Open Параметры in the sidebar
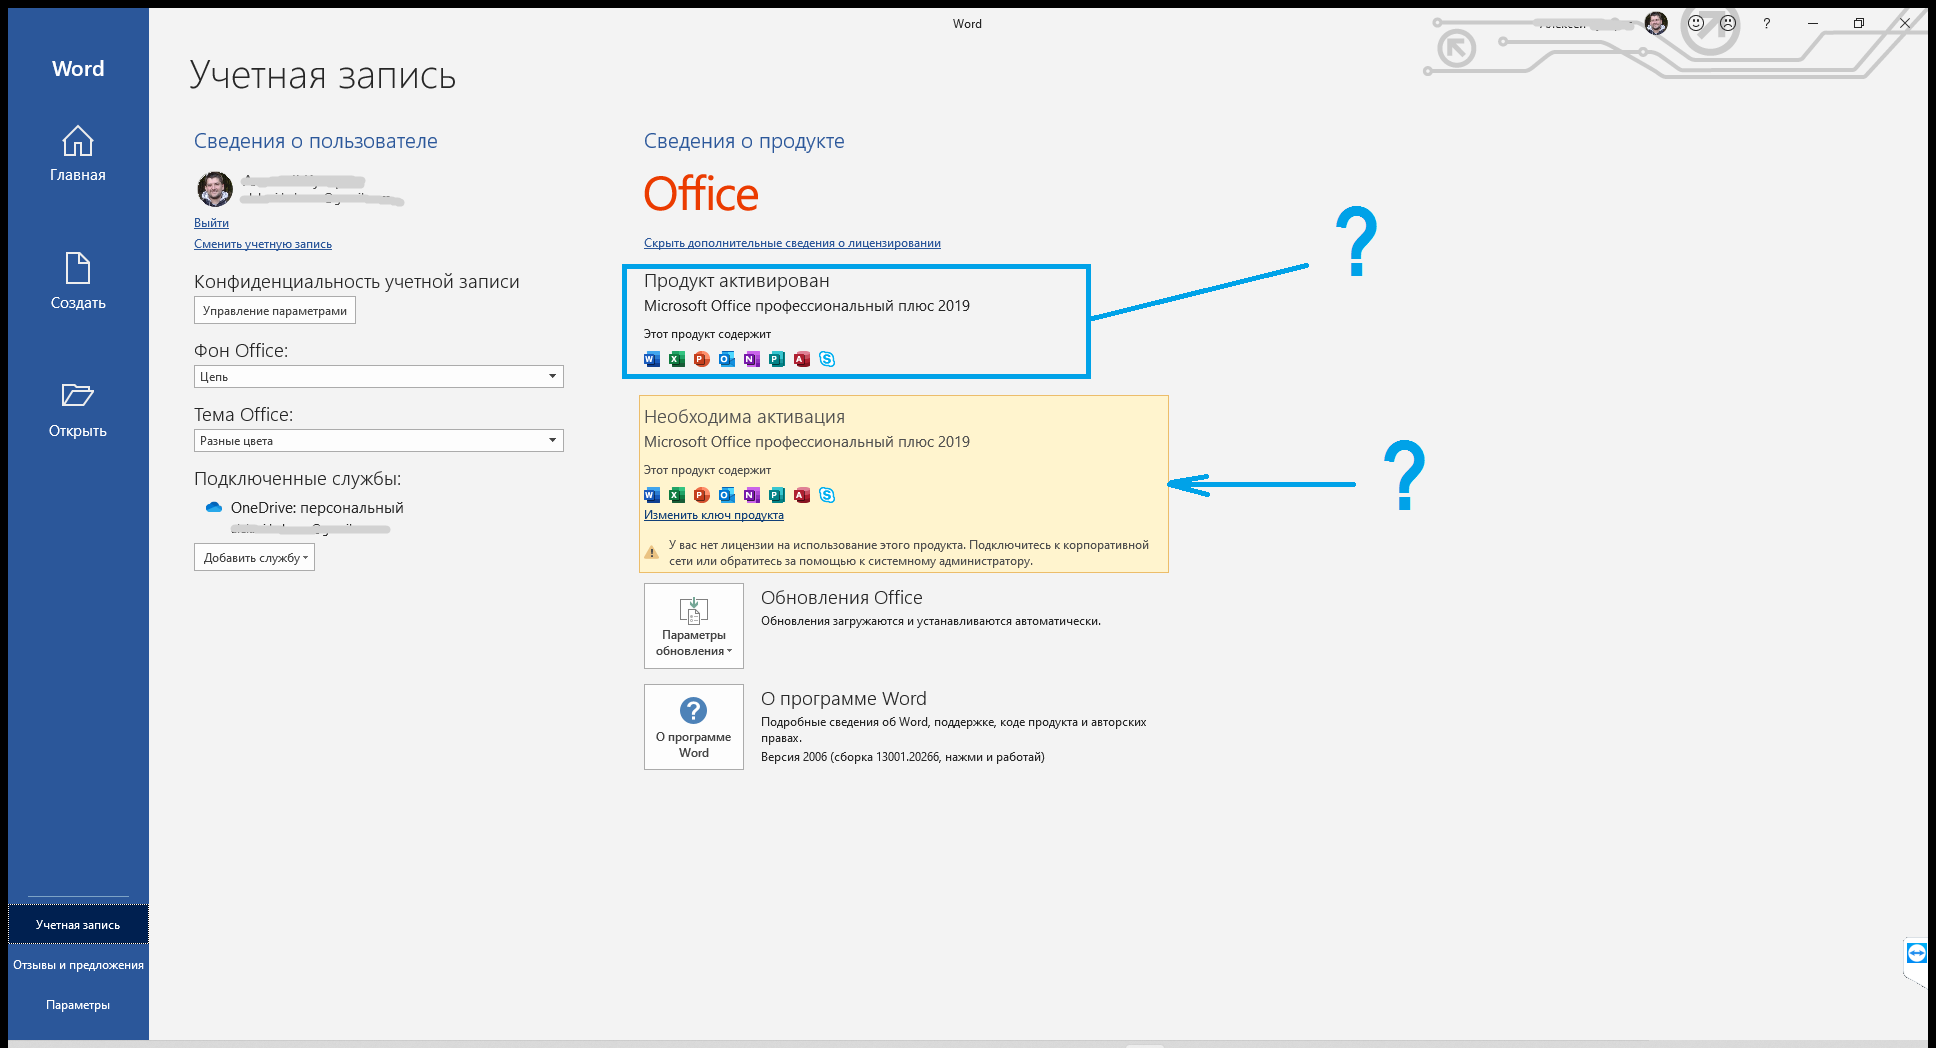Viewport: 1936px width, 1048px height. [78, 1005]
